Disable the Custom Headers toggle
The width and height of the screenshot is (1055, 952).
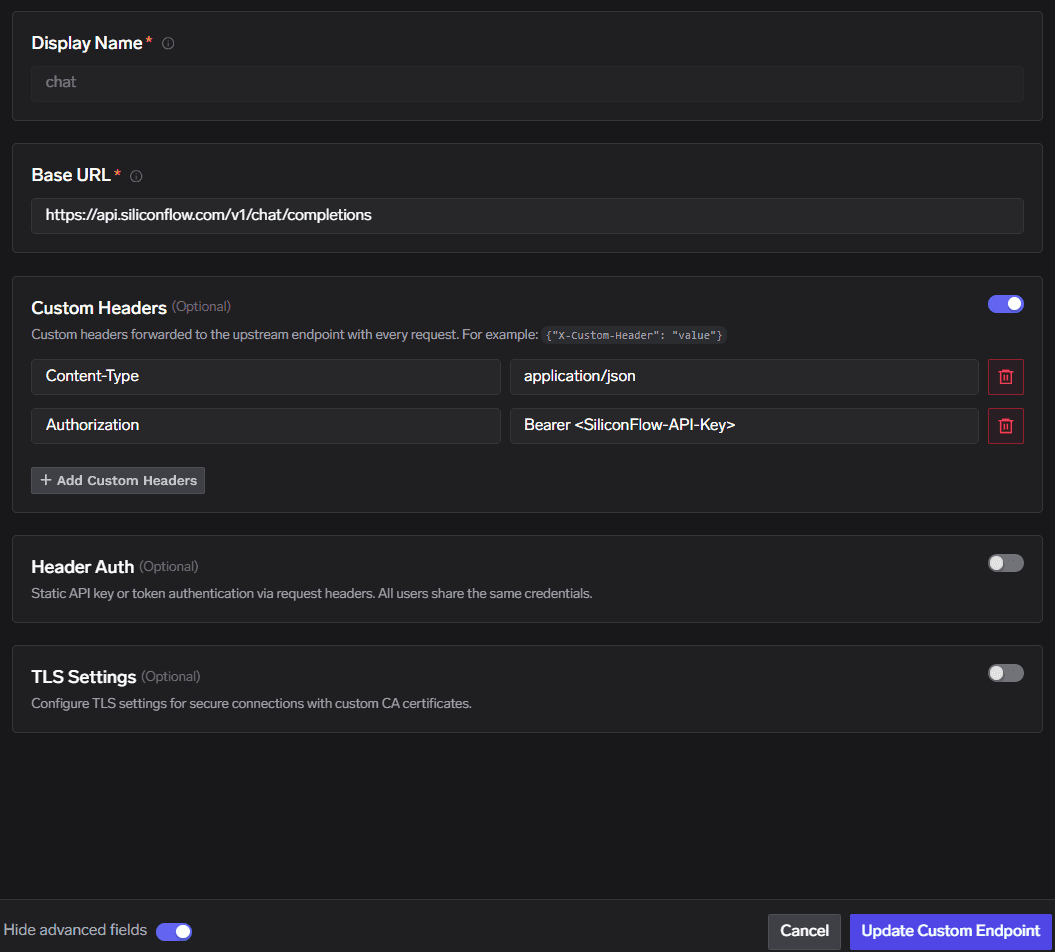[x=1005, y=304]
